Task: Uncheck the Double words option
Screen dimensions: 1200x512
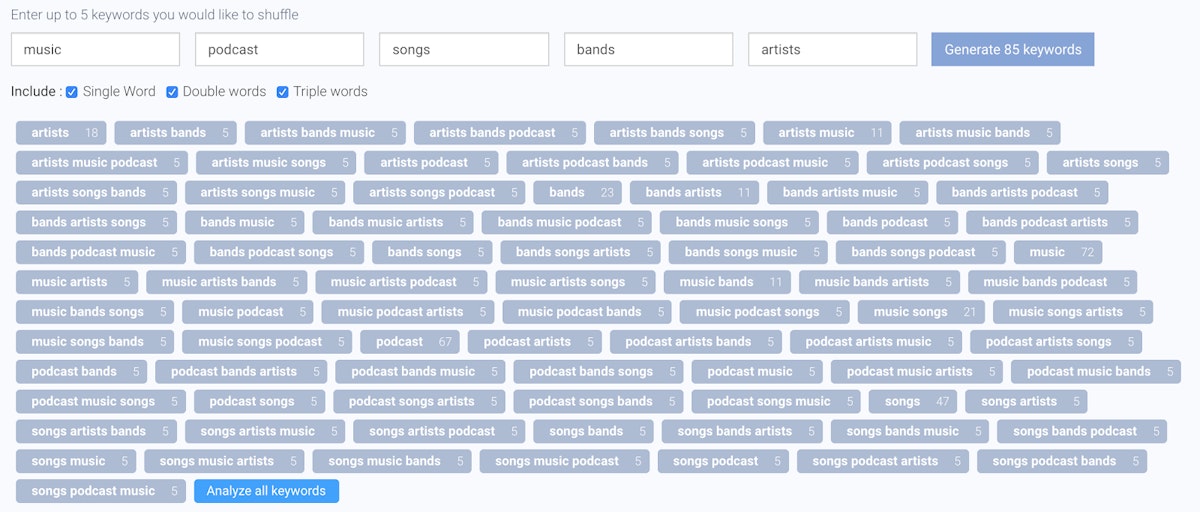Action: tap(172, 92)
